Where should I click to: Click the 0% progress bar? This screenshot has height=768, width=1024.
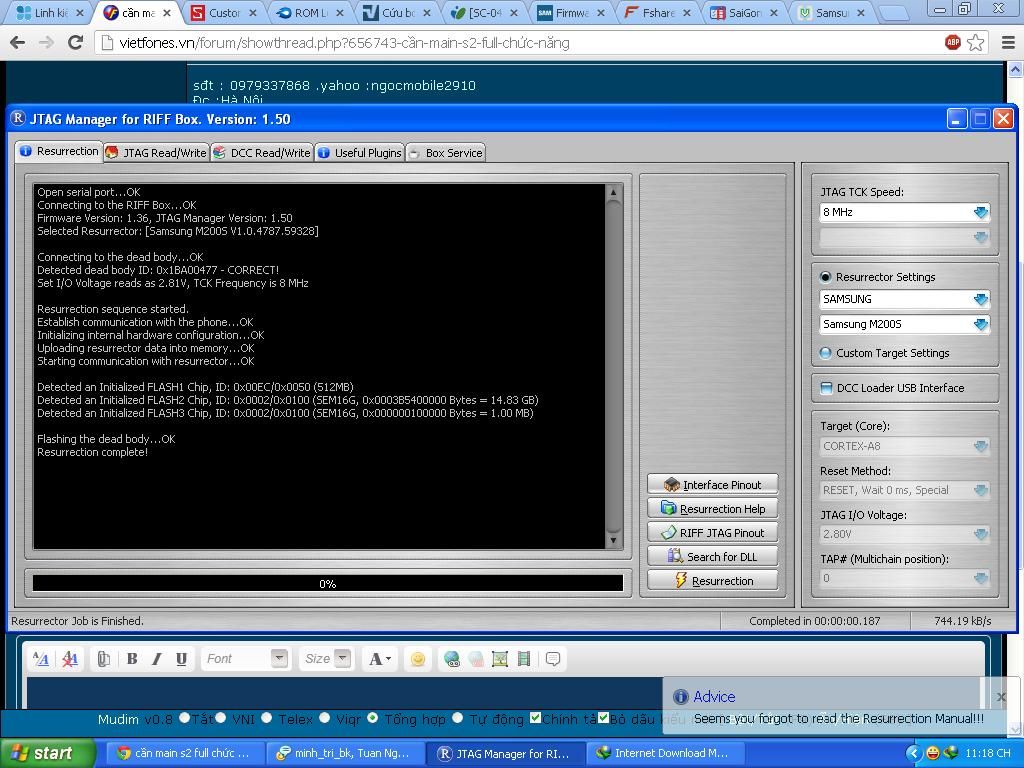pos(328,583)
